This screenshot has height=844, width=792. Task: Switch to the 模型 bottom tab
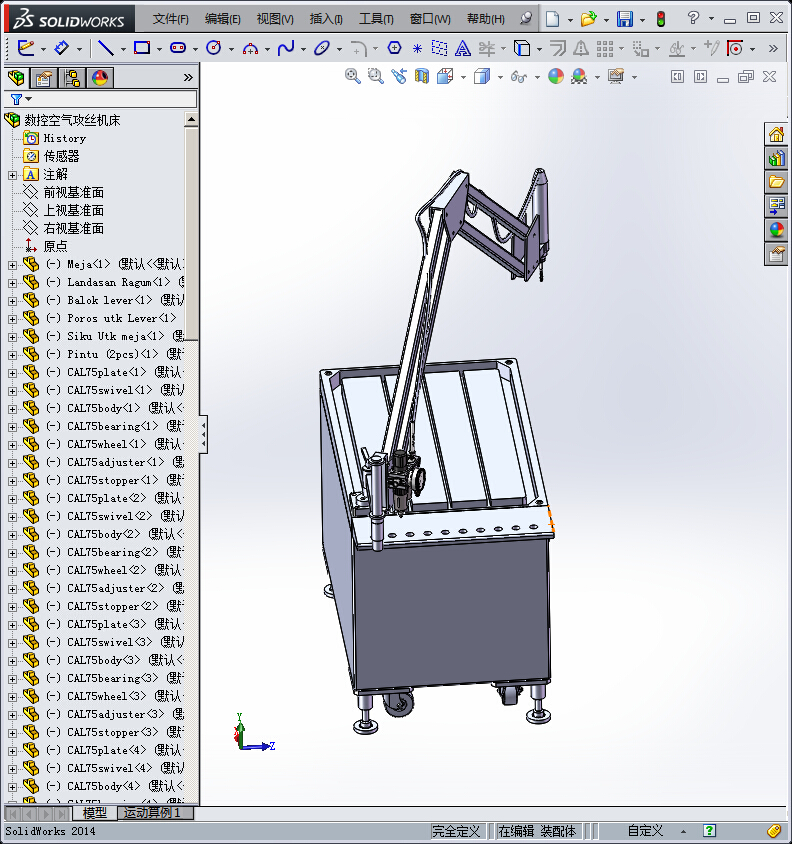coord(95,813)
